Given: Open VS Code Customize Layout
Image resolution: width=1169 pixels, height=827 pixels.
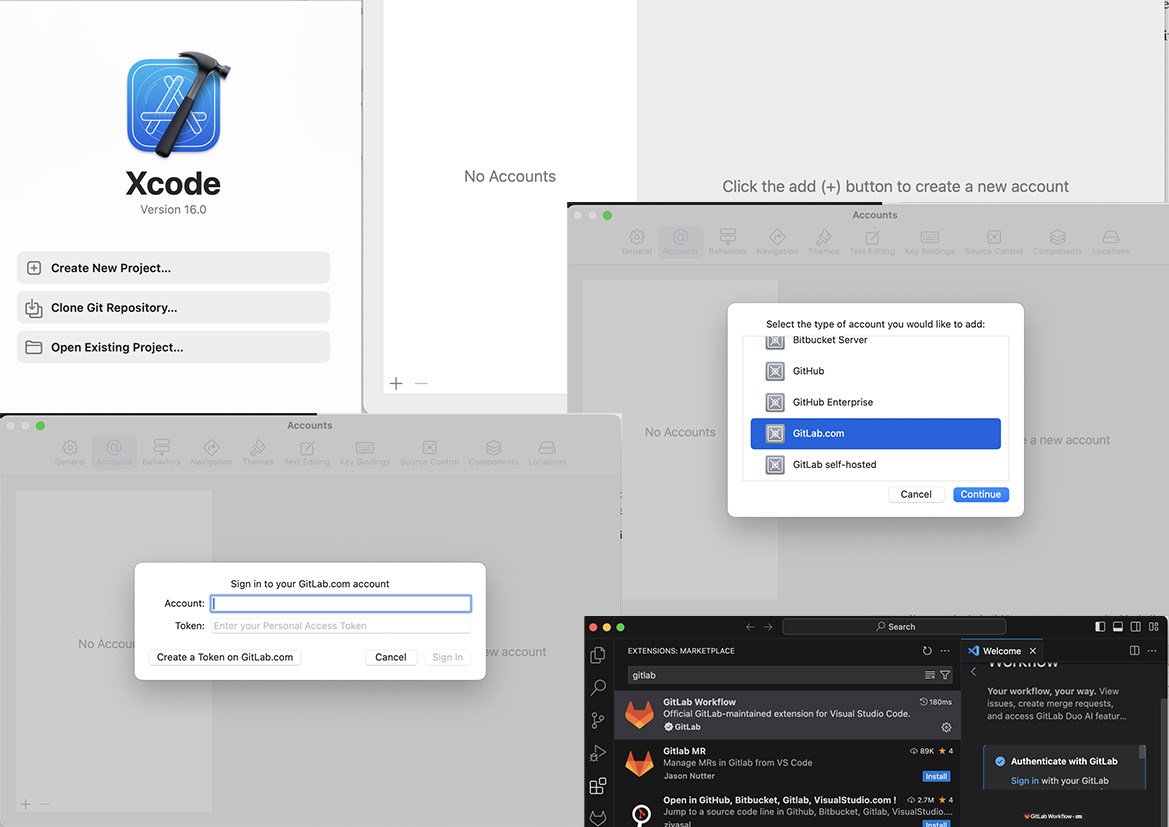Looking at the screenshot, I should click(x=1153, y=626).
